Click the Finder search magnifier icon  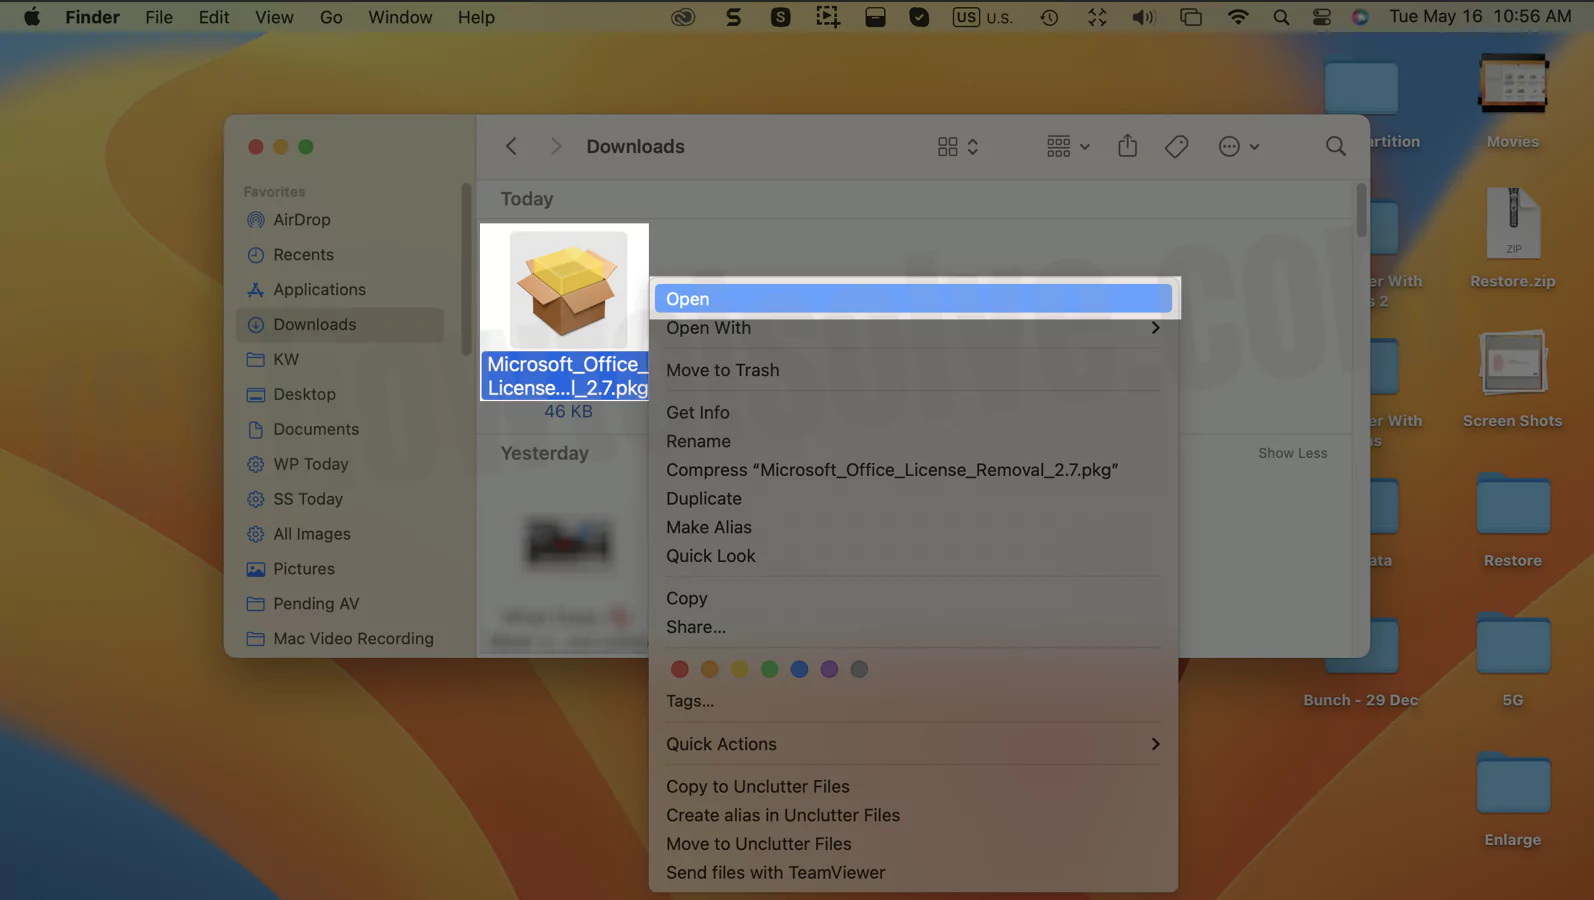1335,147
